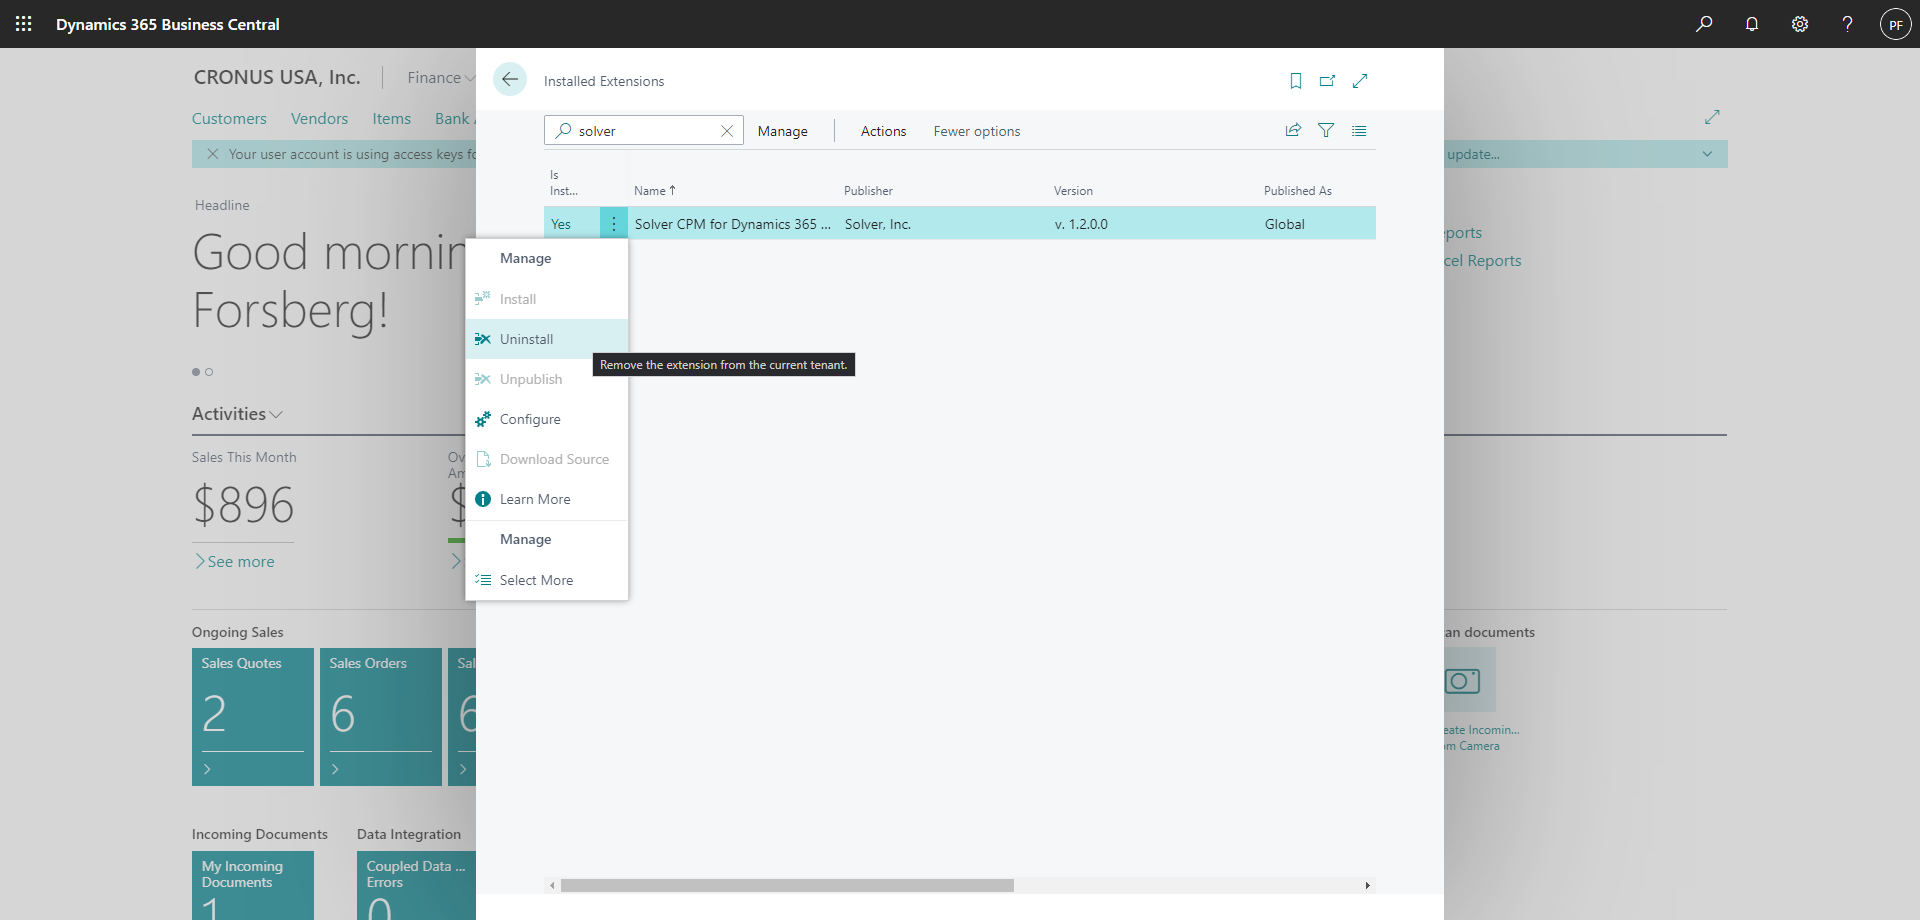Clear the solver search text
This screenshot has width=1920, height=920.
pos(727,131)
